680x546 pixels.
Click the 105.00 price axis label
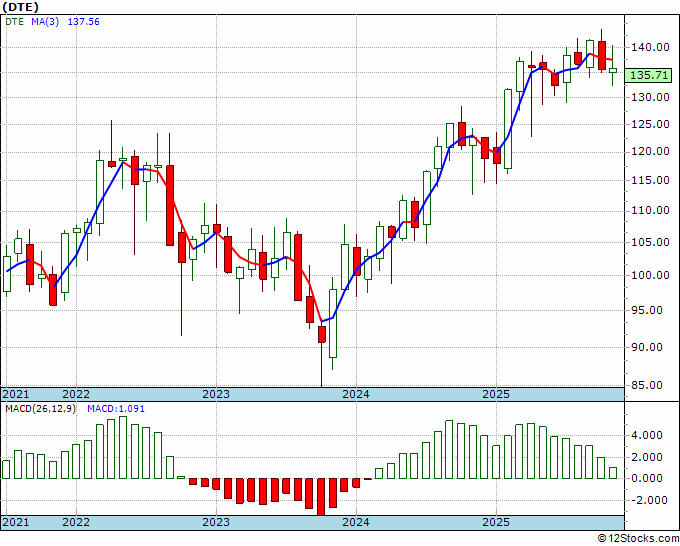pyautogui.click(x=650, y=242)
